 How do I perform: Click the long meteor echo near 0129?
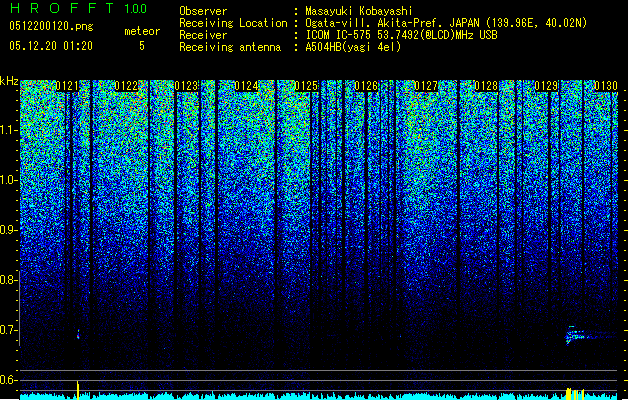click(x=590, y=335)
